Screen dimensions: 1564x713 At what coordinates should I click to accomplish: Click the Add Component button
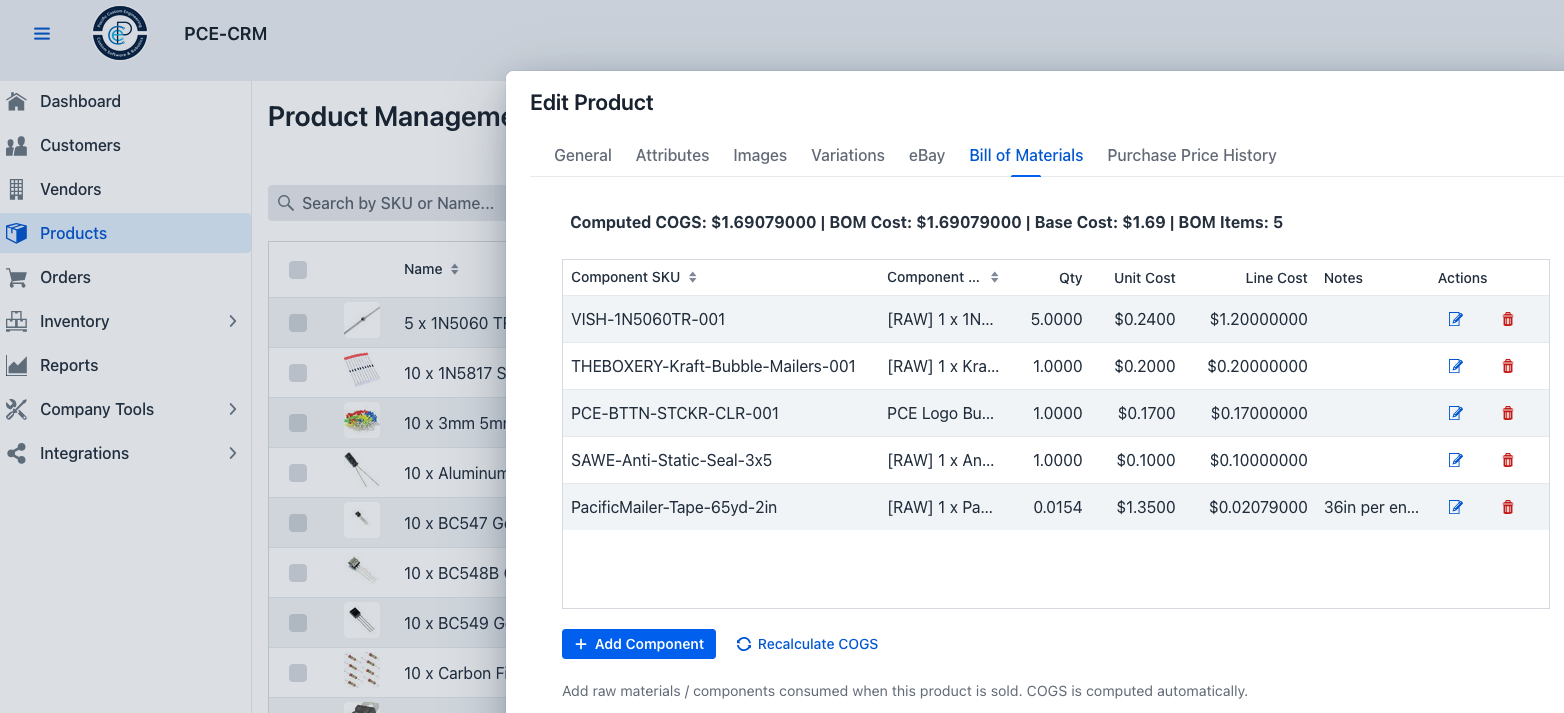(638, 644)
